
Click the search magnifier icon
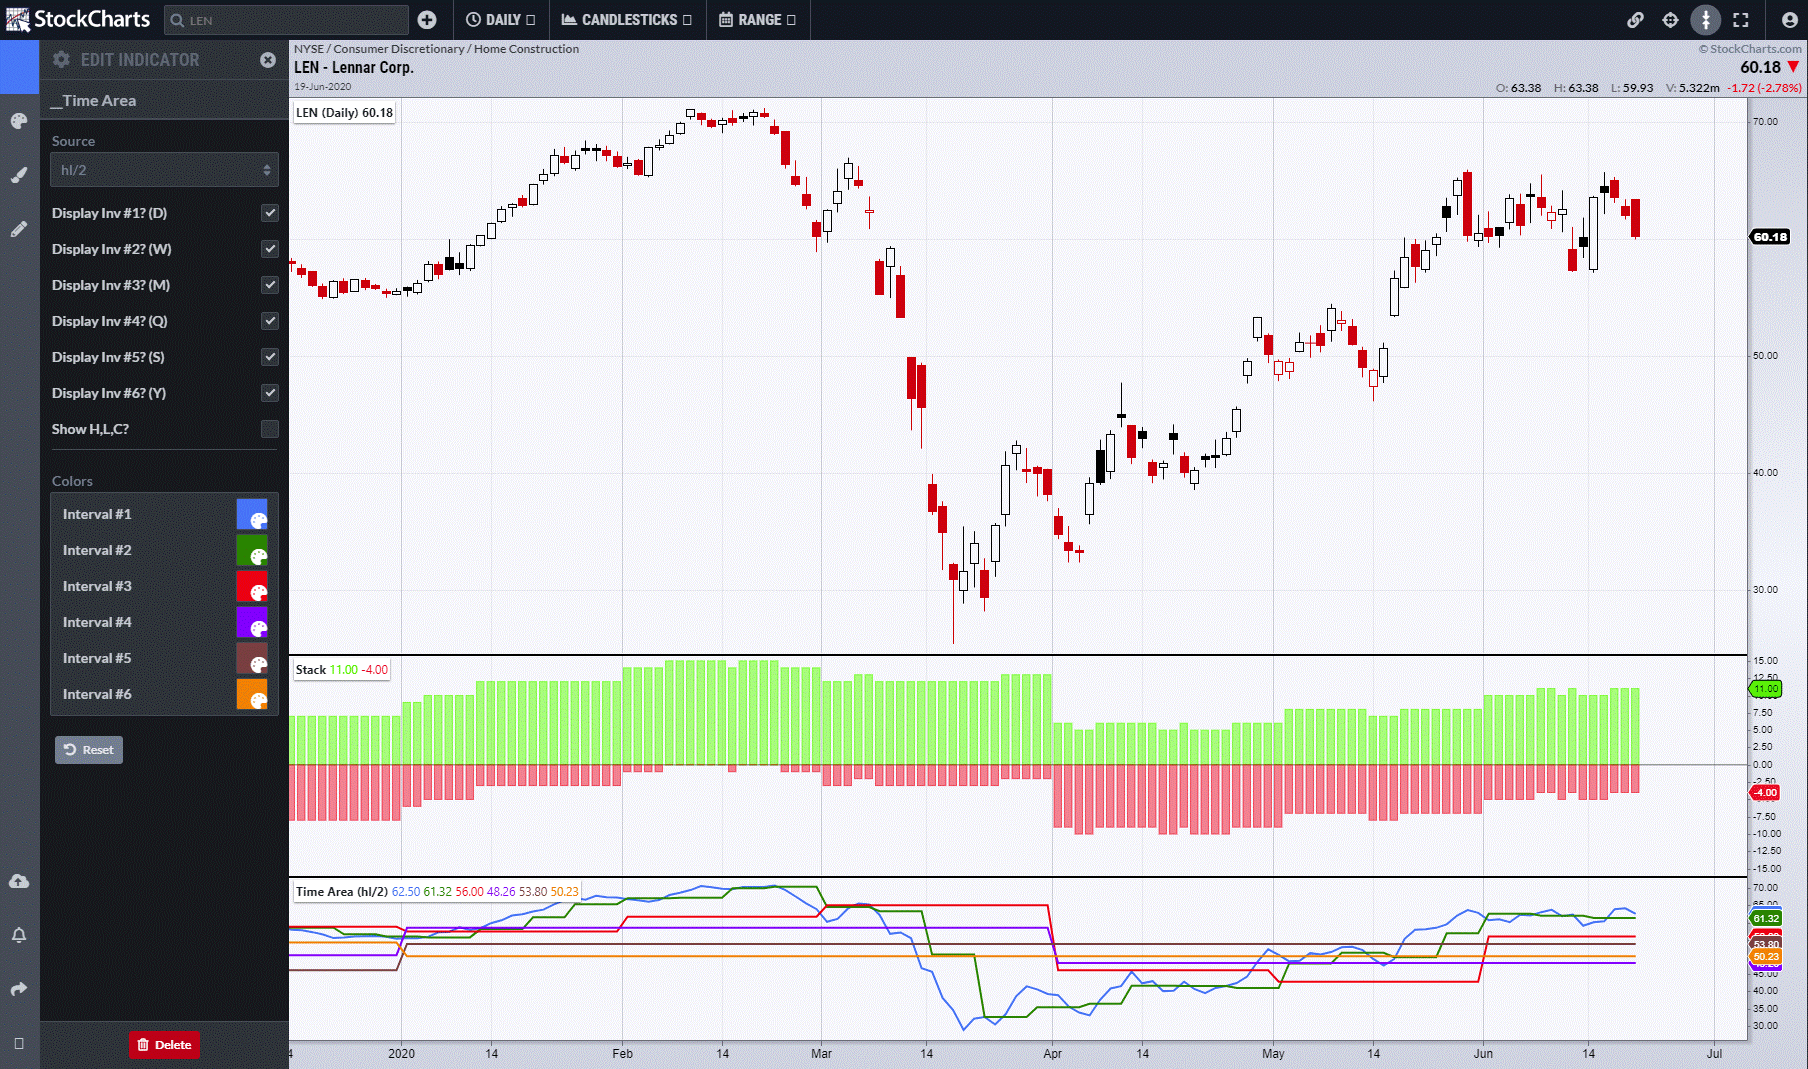point(177,20)
